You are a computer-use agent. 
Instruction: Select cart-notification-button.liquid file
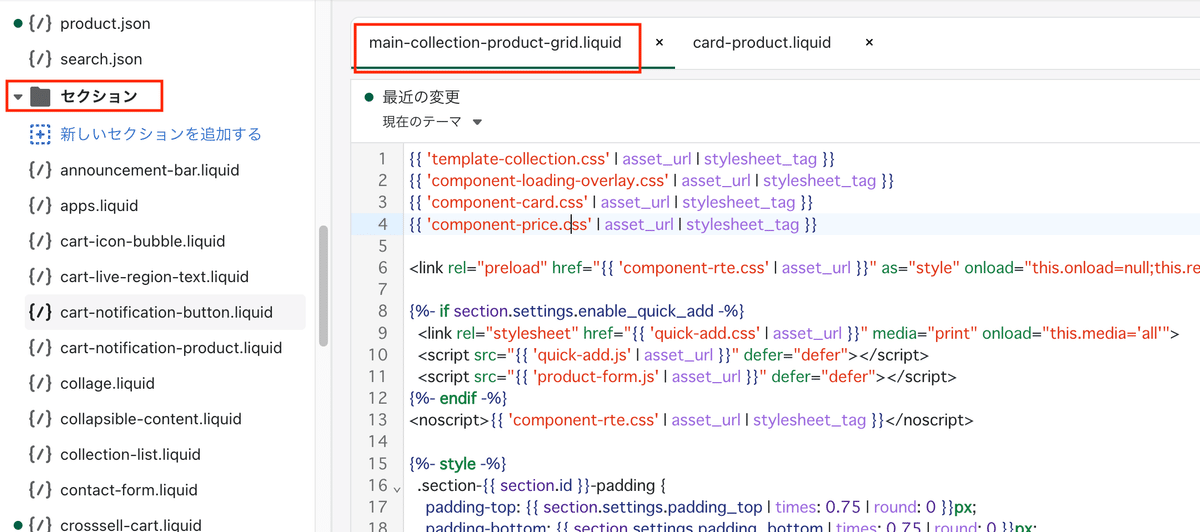[x=166, y=312]
